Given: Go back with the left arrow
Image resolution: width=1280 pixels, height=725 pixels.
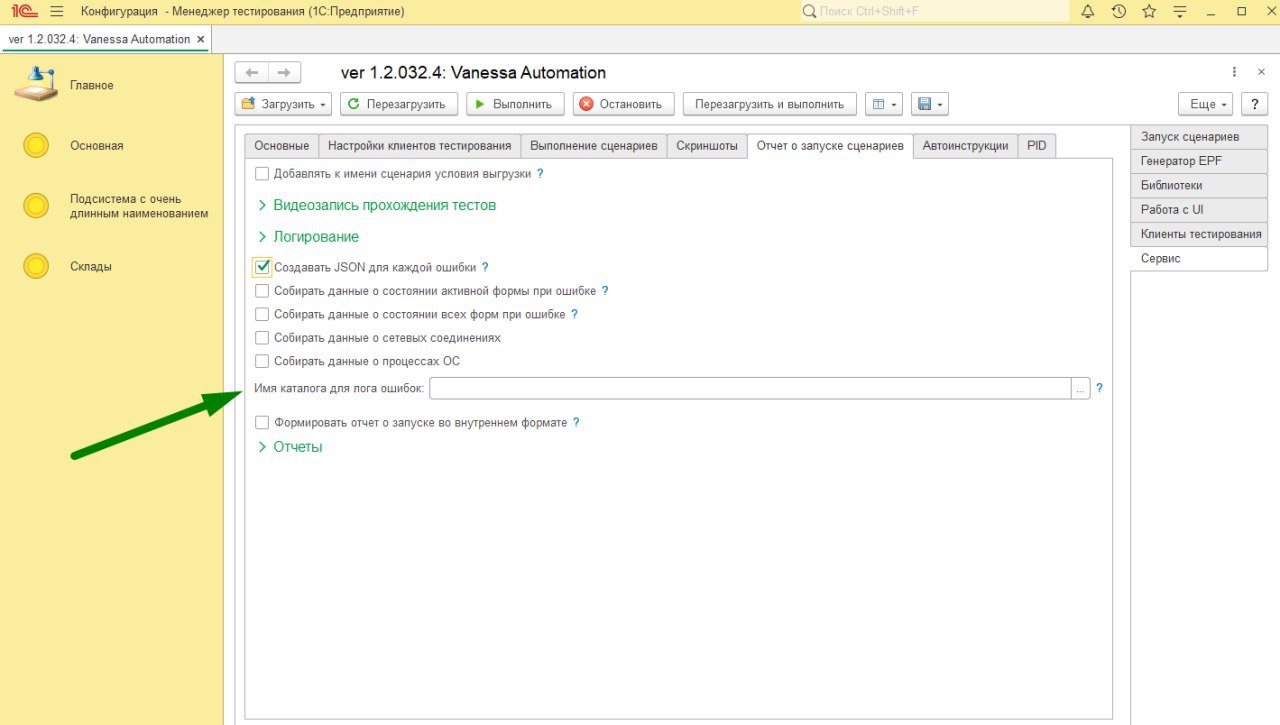Looking at the screenshot, I should [x=251, y=73].
